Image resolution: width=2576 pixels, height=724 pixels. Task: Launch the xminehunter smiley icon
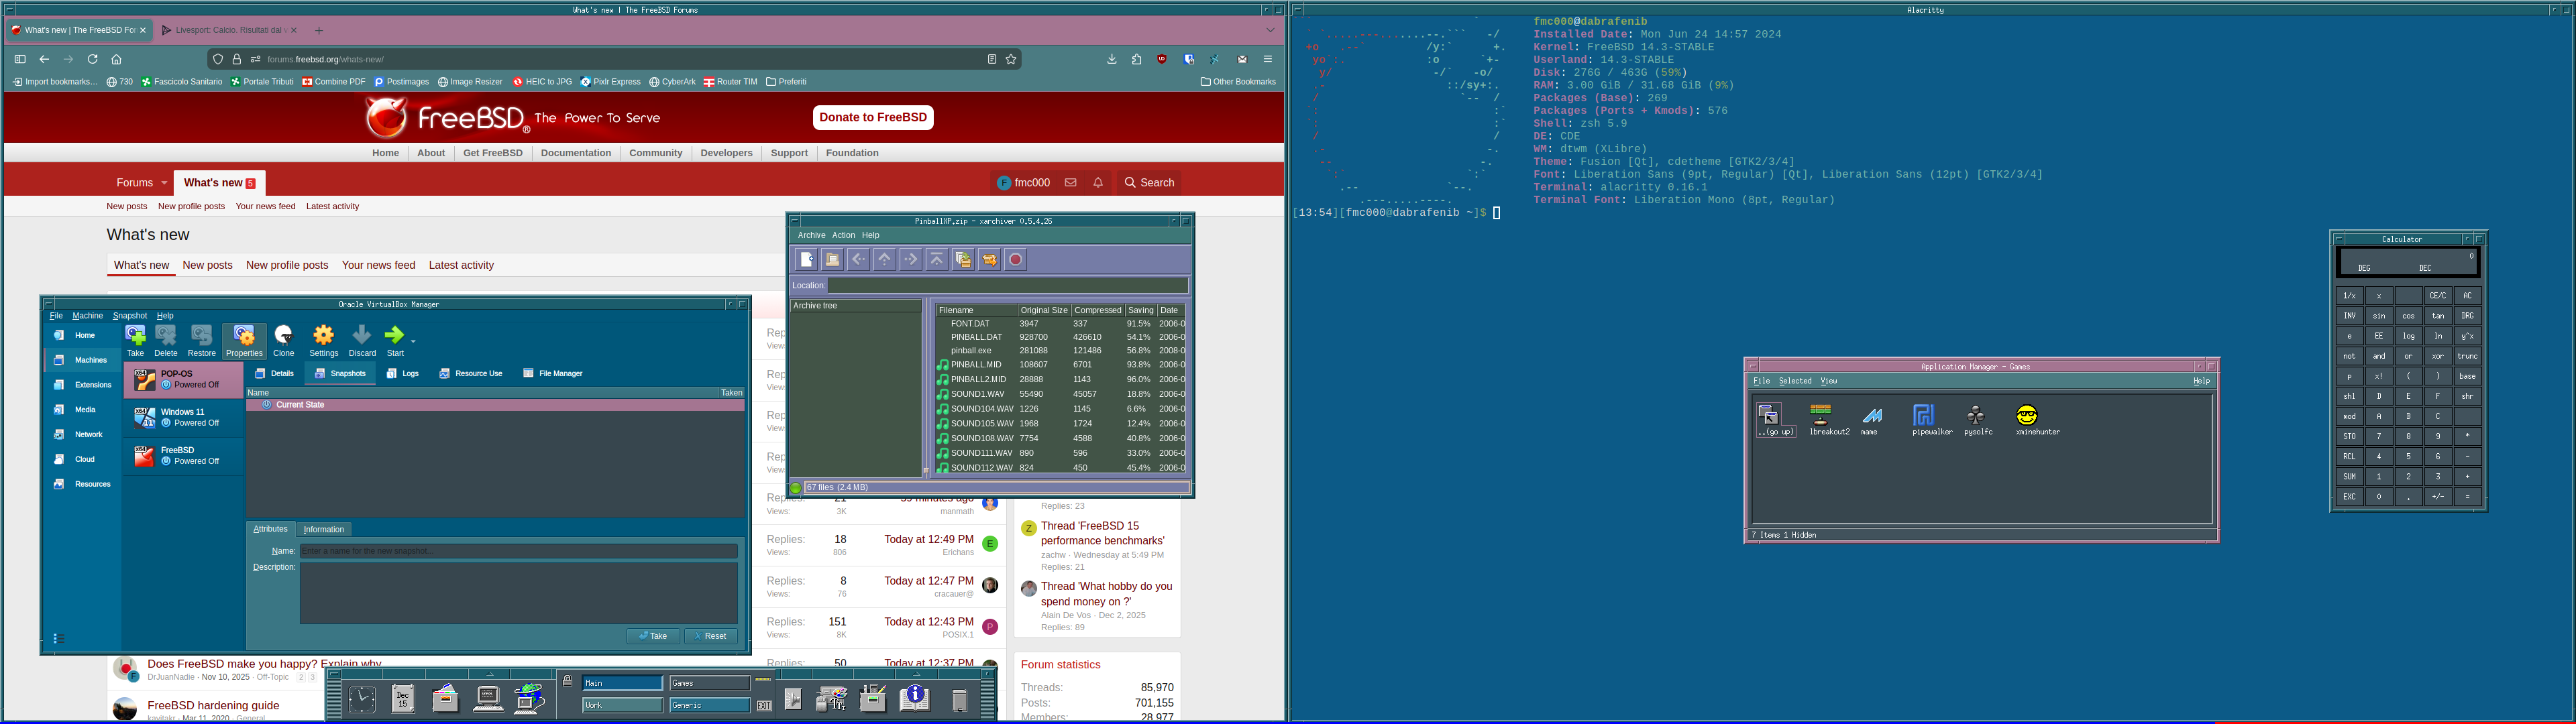point(2027,415)
